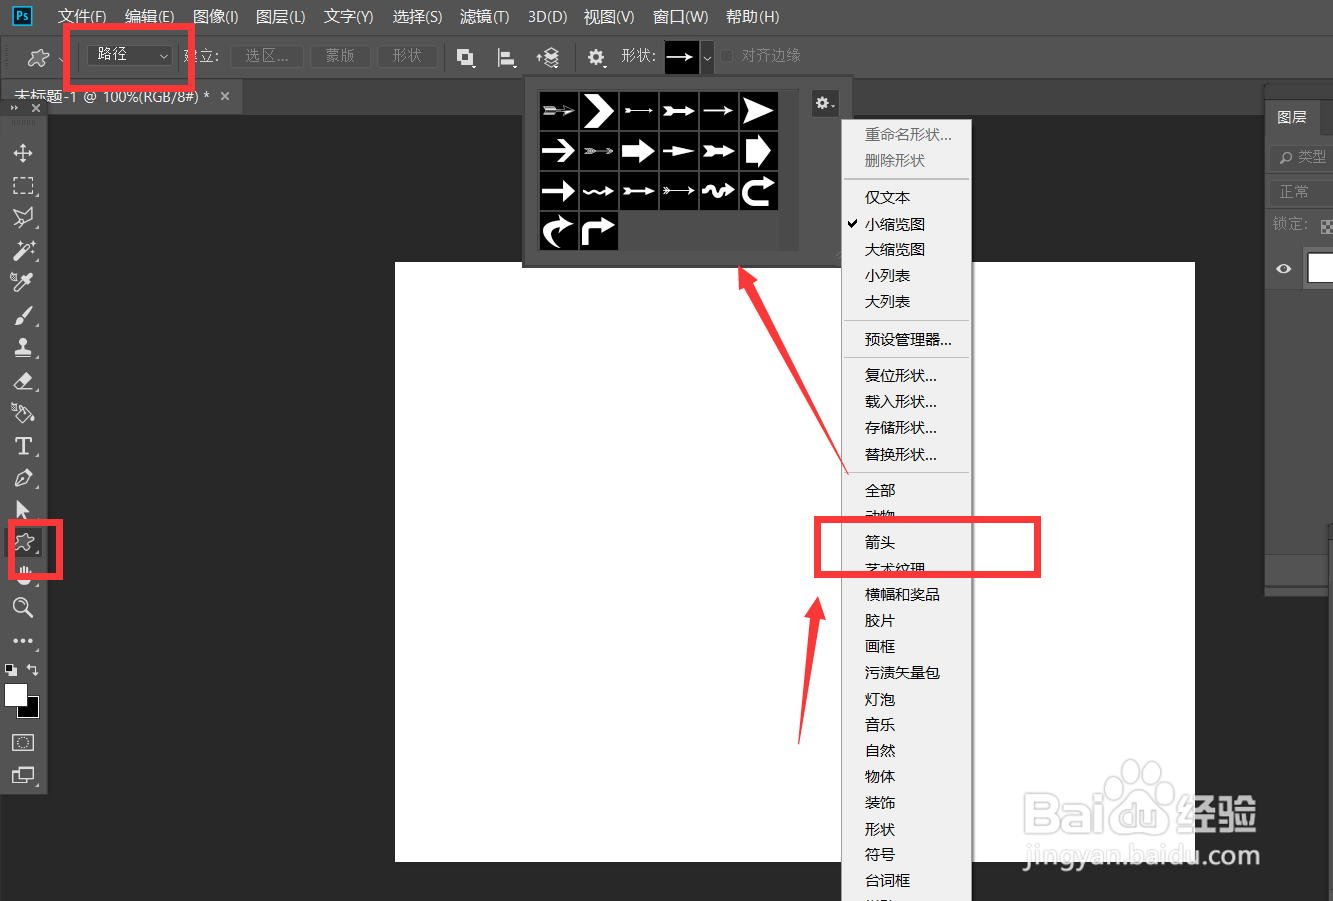1333x901 pixels.
Task: Select the curved arrow shape thumbnail
Action: [559, 231]
